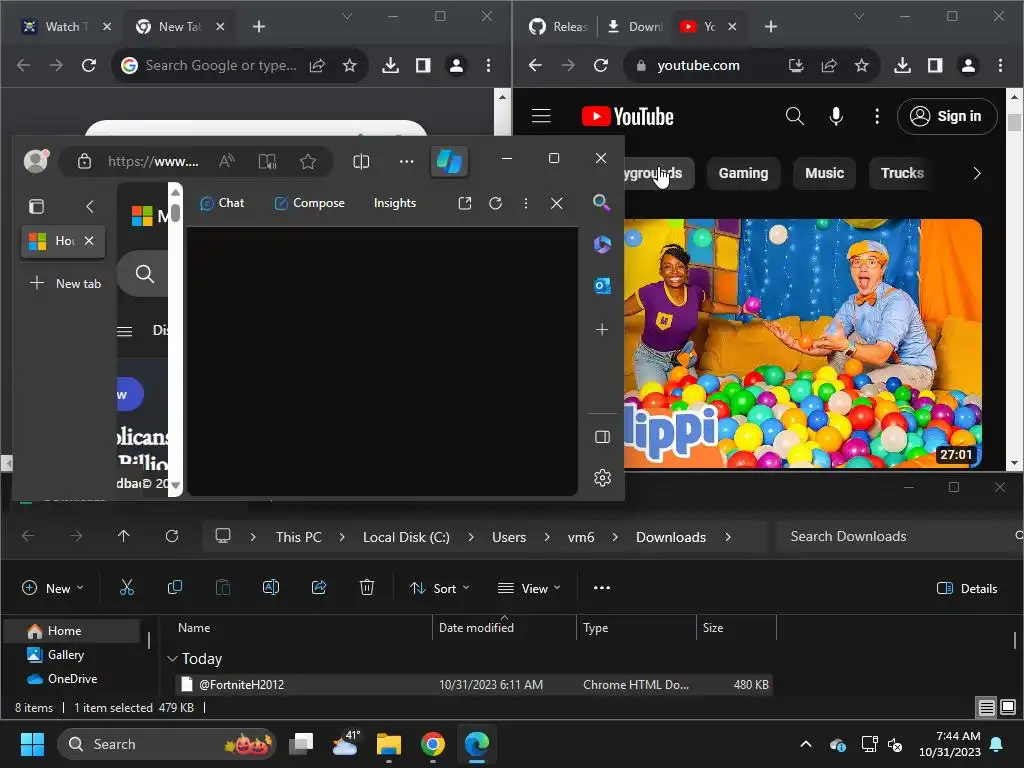Open Edge Settings and more menu
This screenshot has width=1024, height=768.
(x=406, y=161)
